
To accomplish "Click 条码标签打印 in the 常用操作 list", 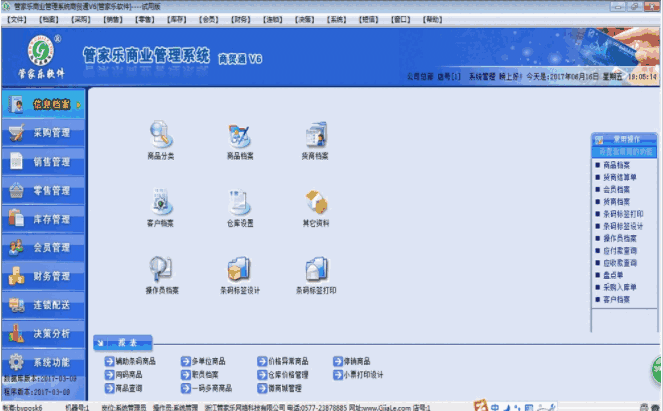I will point(623,214).
